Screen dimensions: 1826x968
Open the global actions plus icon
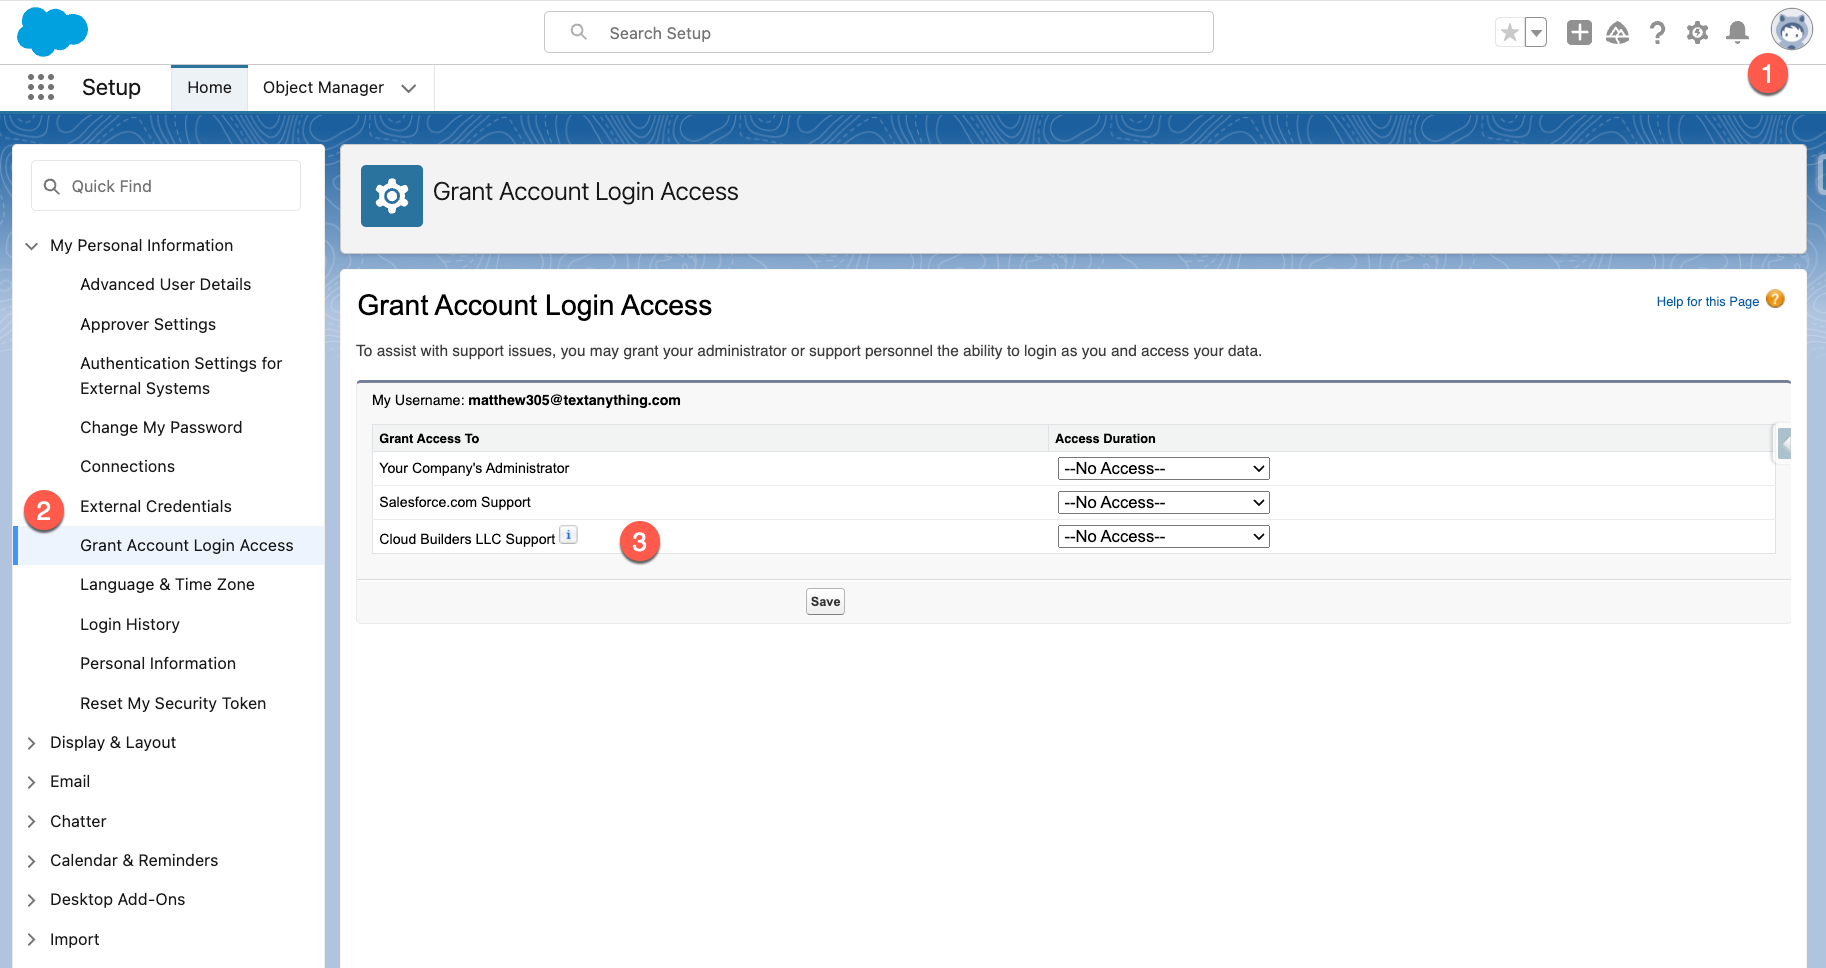click(1579, 33)
